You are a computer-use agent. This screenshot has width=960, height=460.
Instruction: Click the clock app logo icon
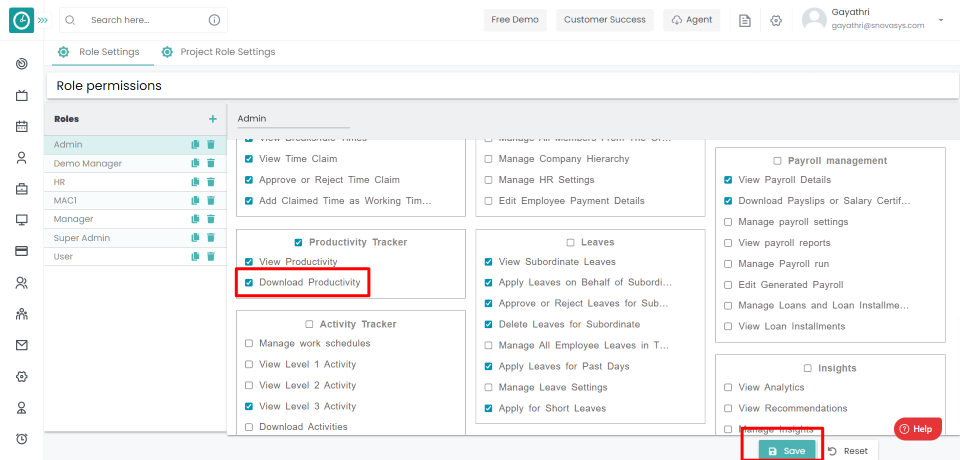click(21, 20)
